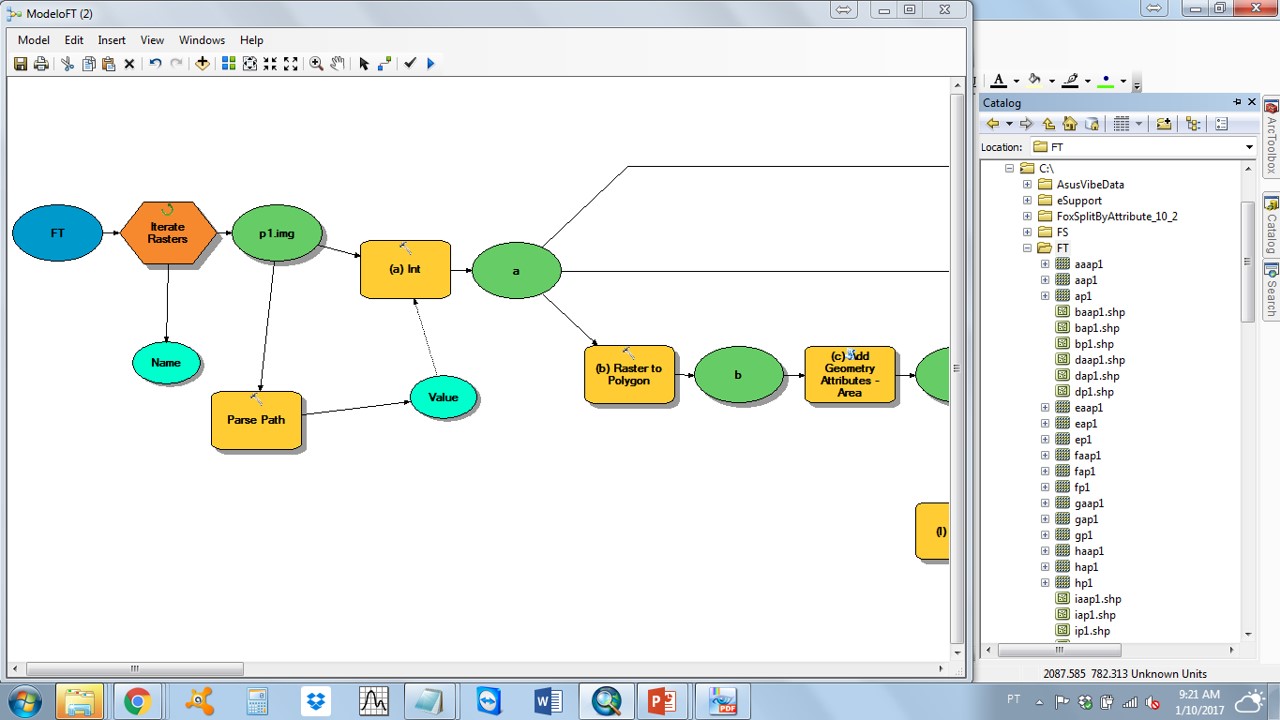Open Connect to Folder in Catalog toolbar

coord(1163,123)
